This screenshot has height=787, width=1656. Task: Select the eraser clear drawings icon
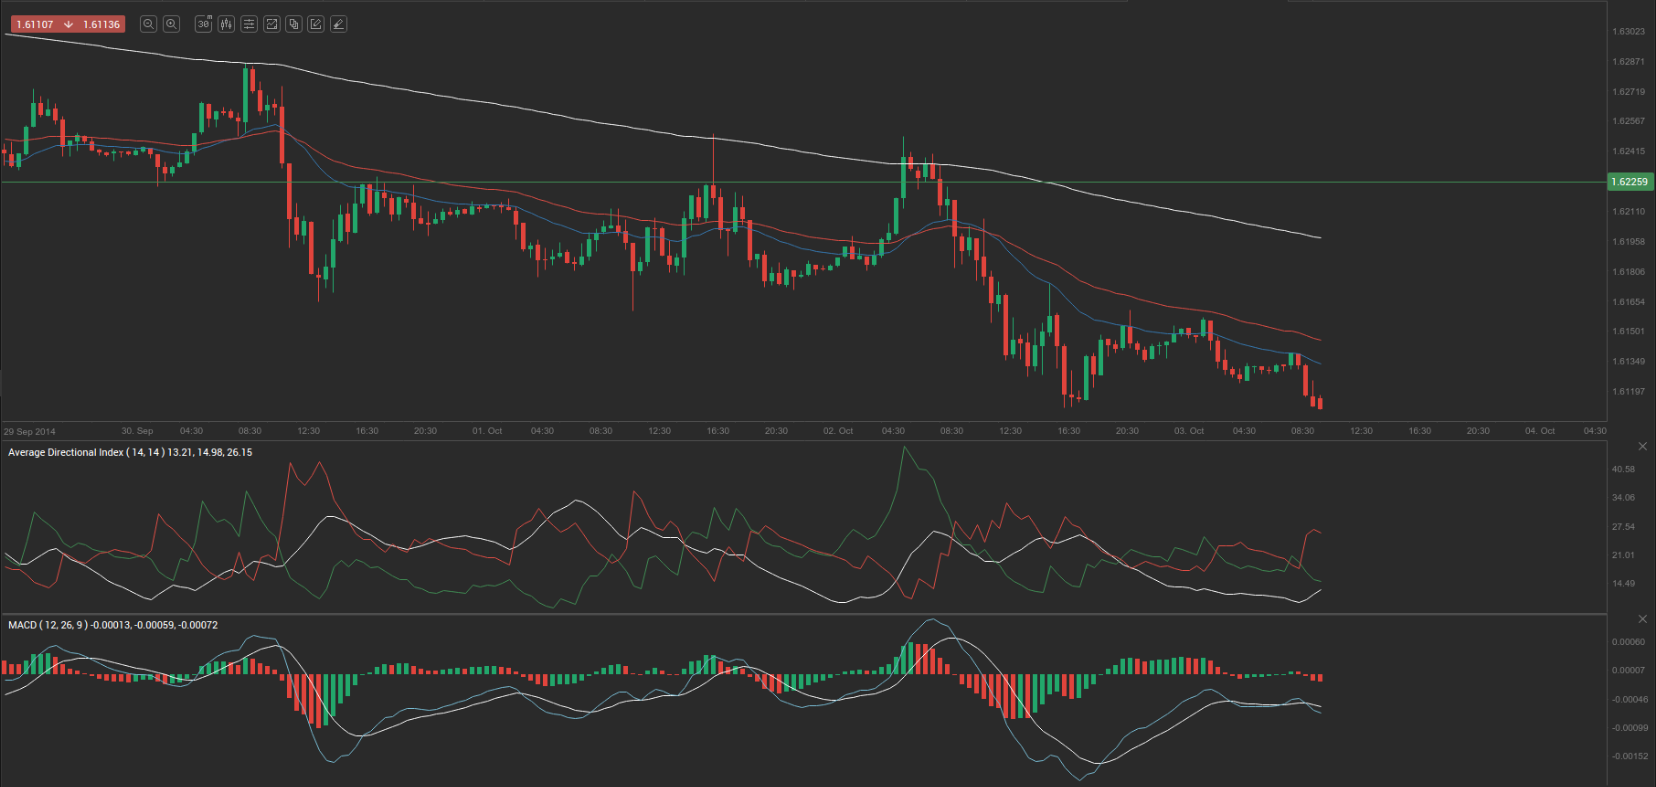click(x=338, y=24)
